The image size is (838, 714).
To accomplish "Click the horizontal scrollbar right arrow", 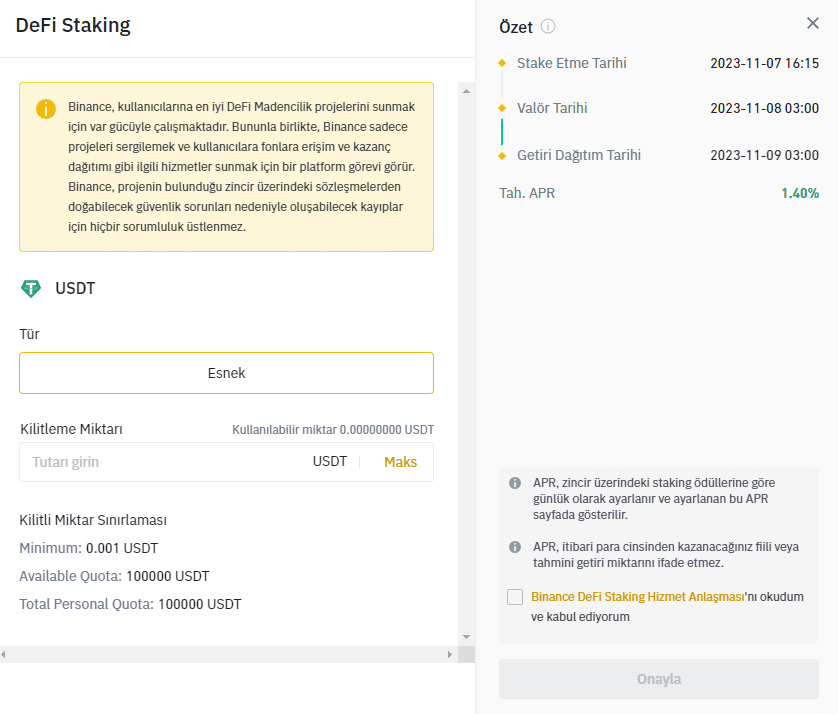I will pos(449,655).
